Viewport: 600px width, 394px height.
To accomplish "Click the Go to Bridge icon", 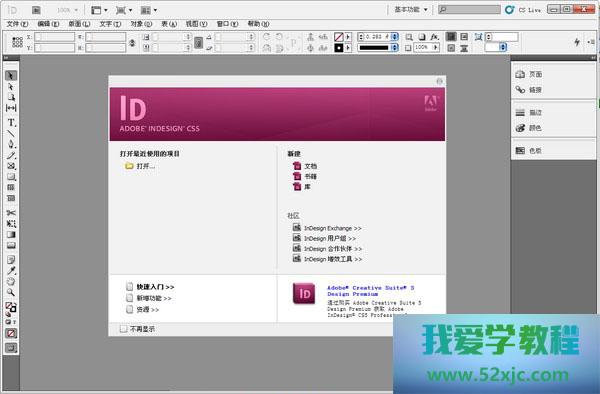I will point(36,10).
